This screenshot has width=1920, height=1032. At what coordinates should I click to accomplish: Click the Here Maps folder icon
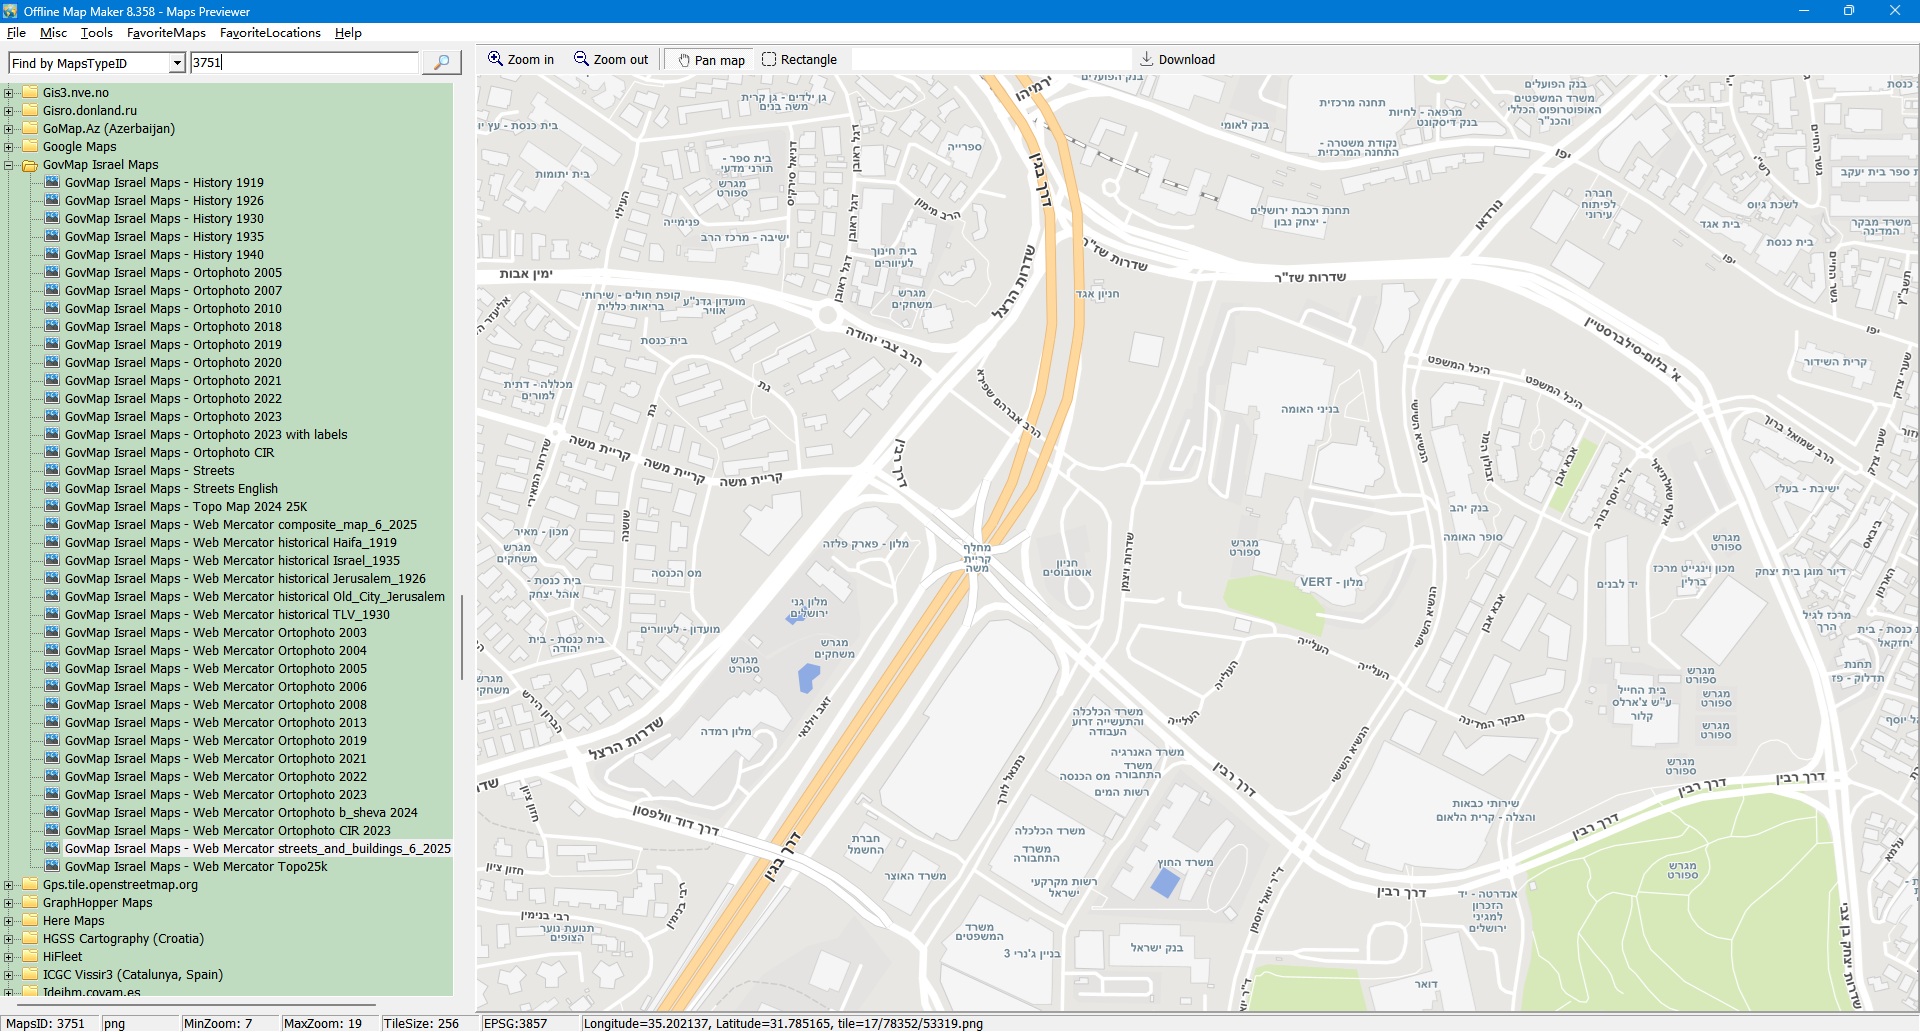coord(30,921)
